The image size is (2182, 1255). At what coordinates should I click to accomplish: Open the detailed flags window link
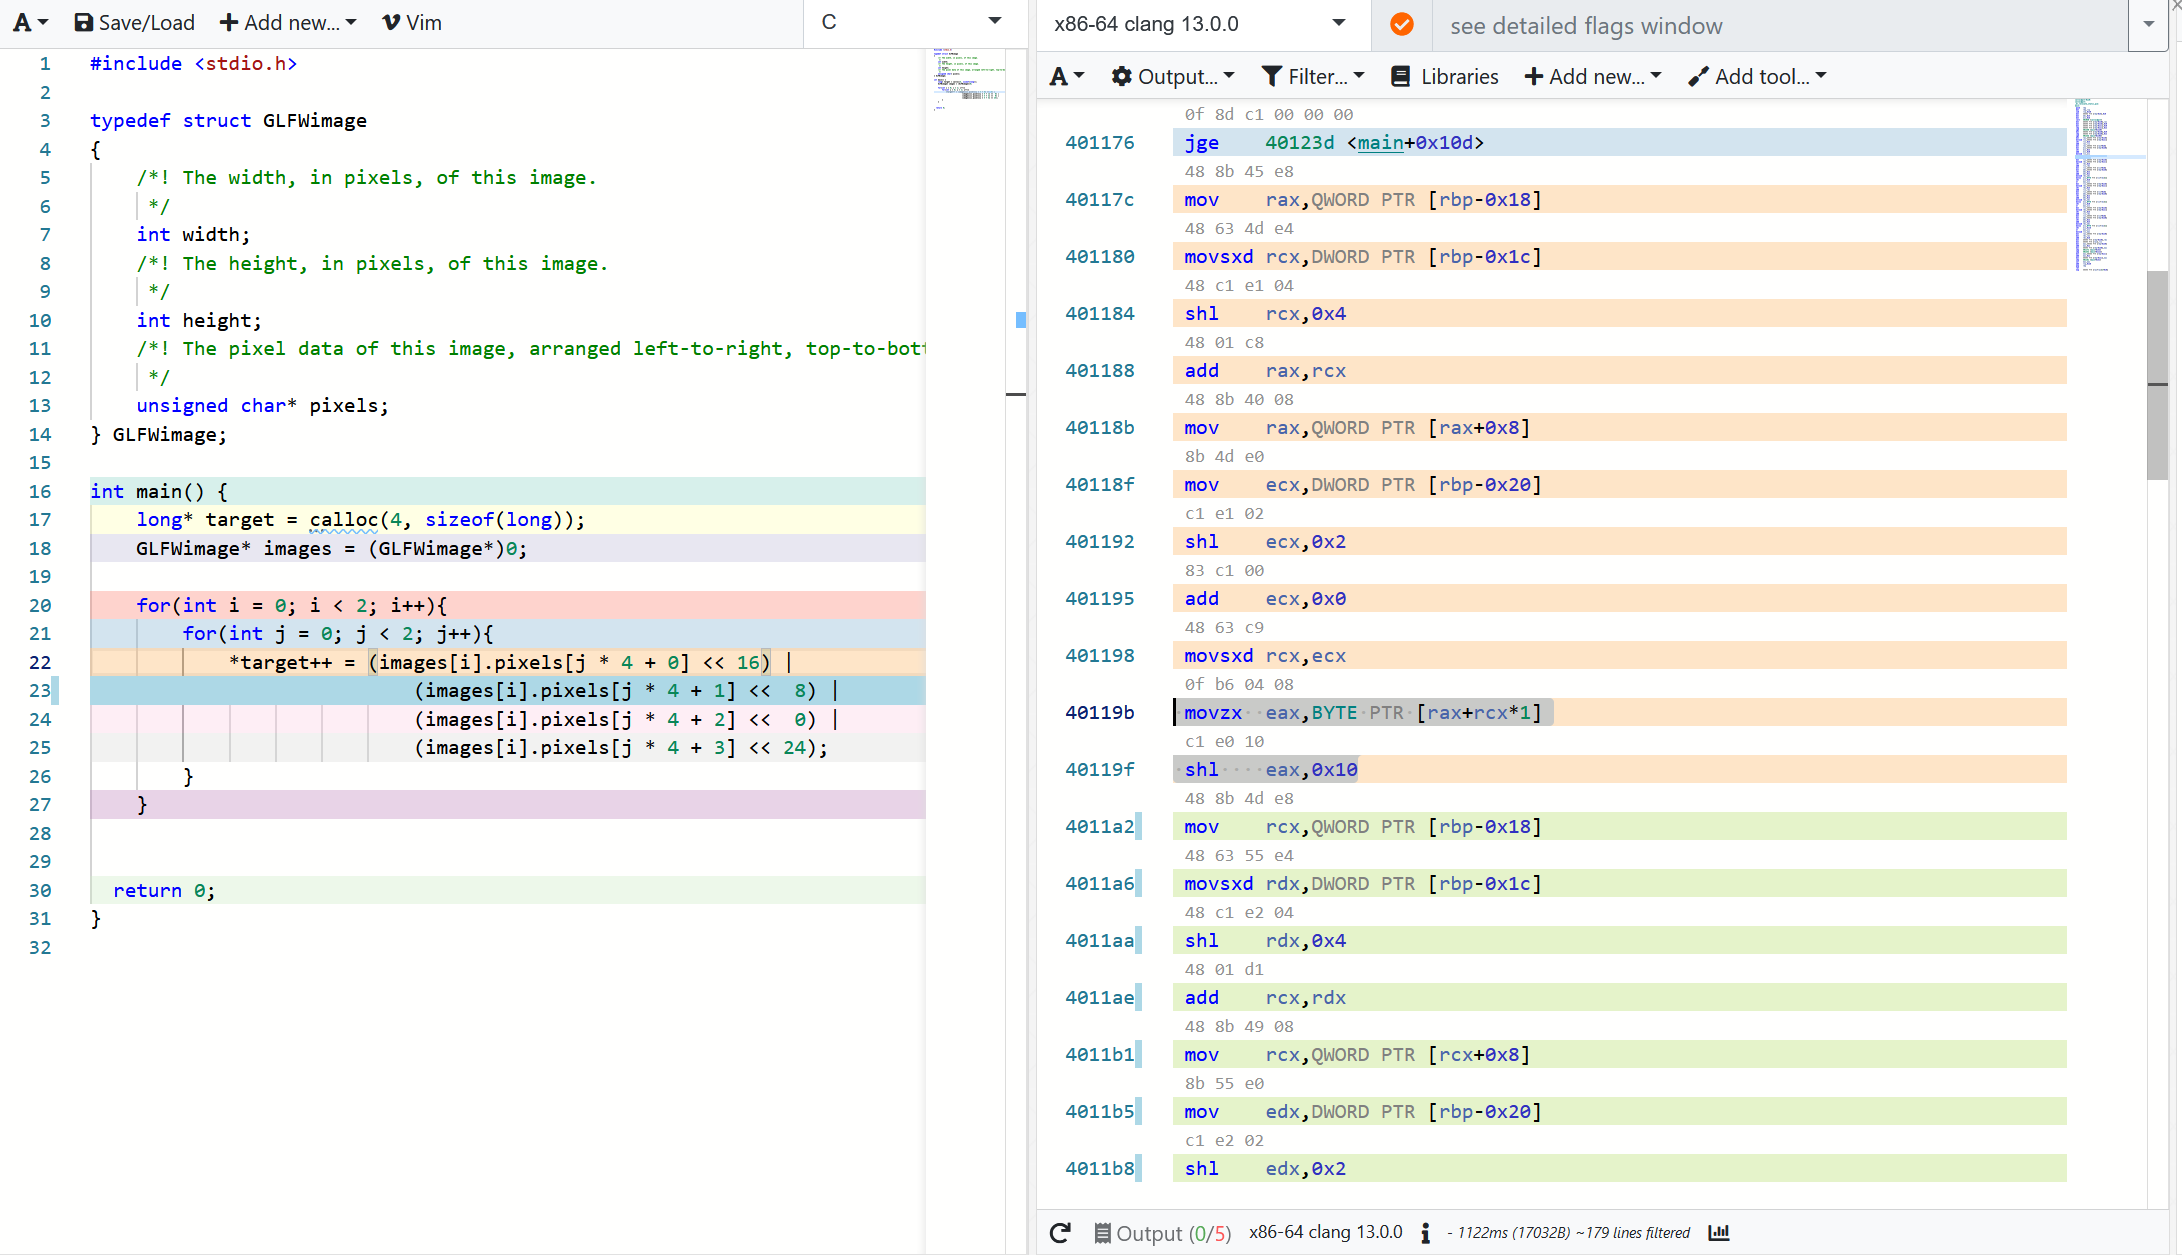click(x=1585, y=26)
